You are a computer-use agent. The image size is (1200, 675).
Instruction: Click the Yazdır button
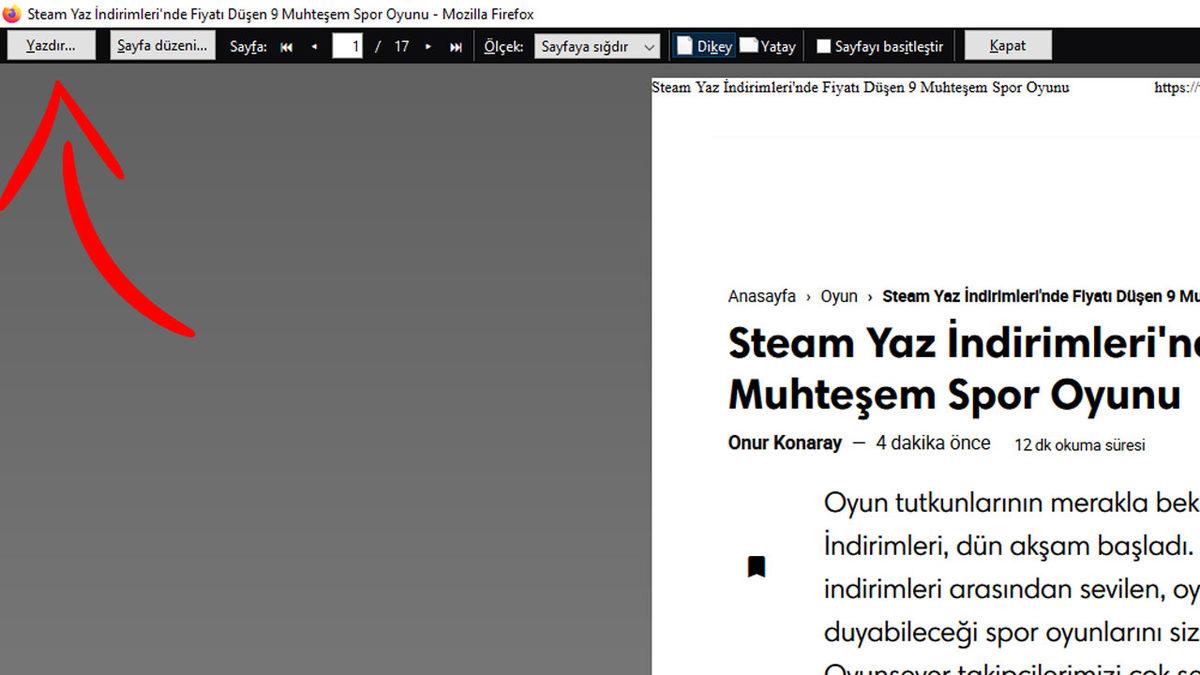[50, 44]
